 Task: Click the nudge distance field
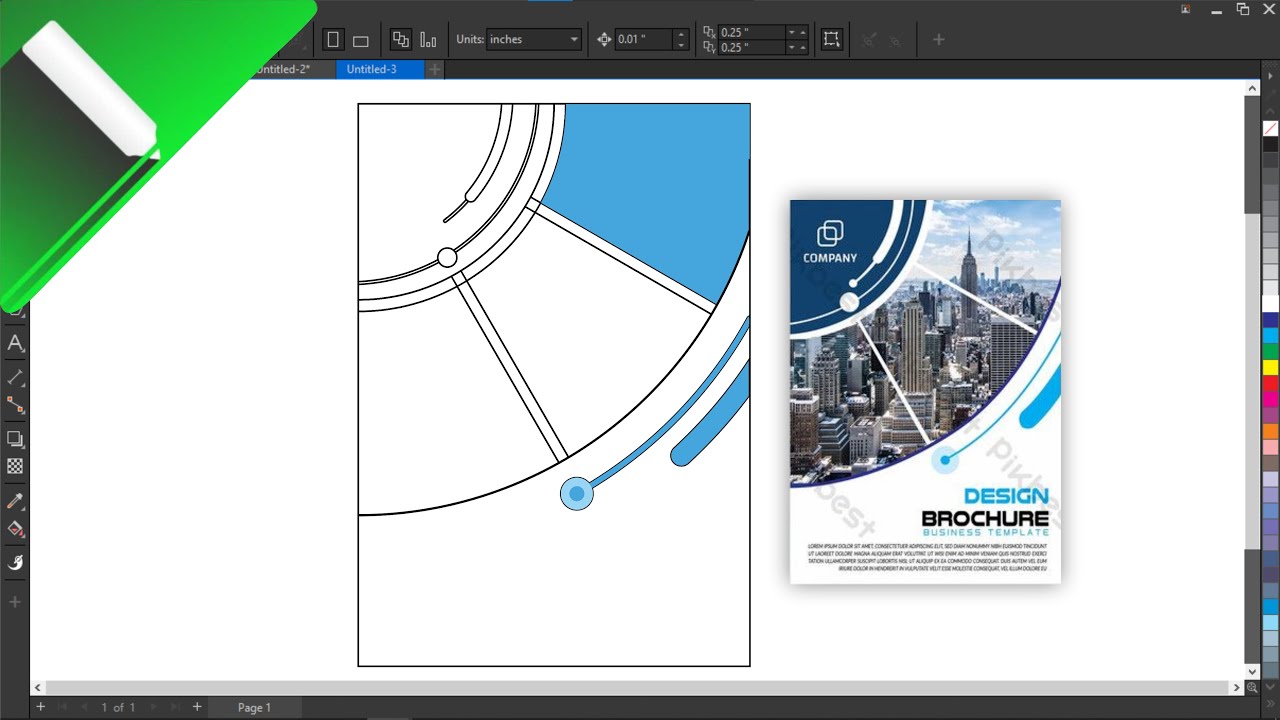tap(644, 40)
